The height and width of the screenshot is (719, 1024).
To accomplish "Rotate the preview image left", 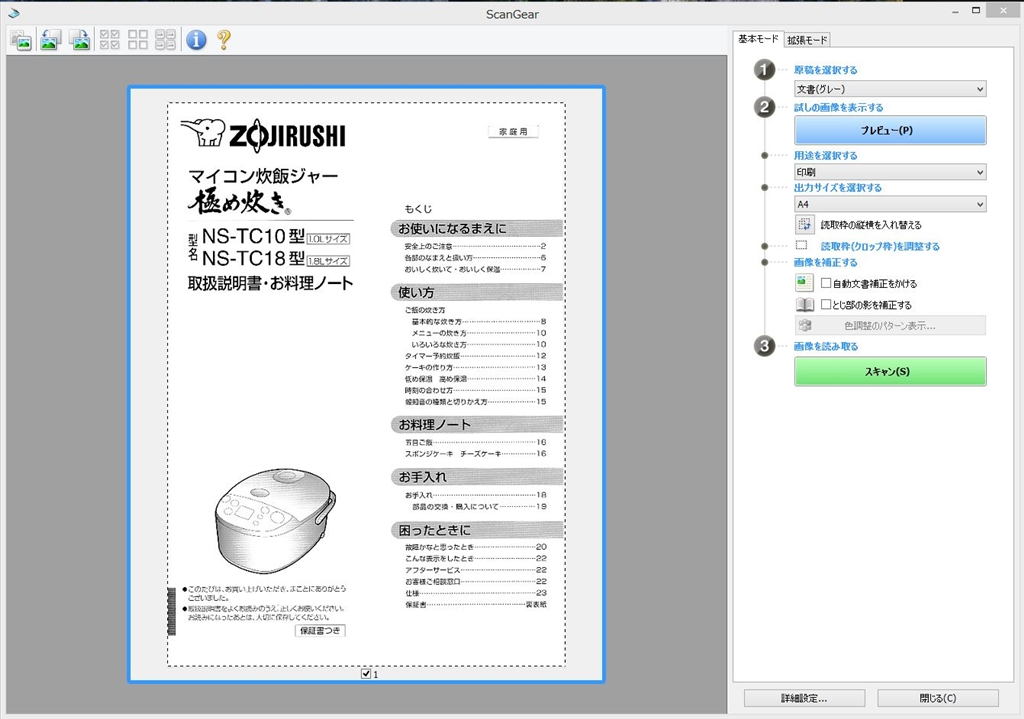I will pyautogui.click(x=50, y=40).
